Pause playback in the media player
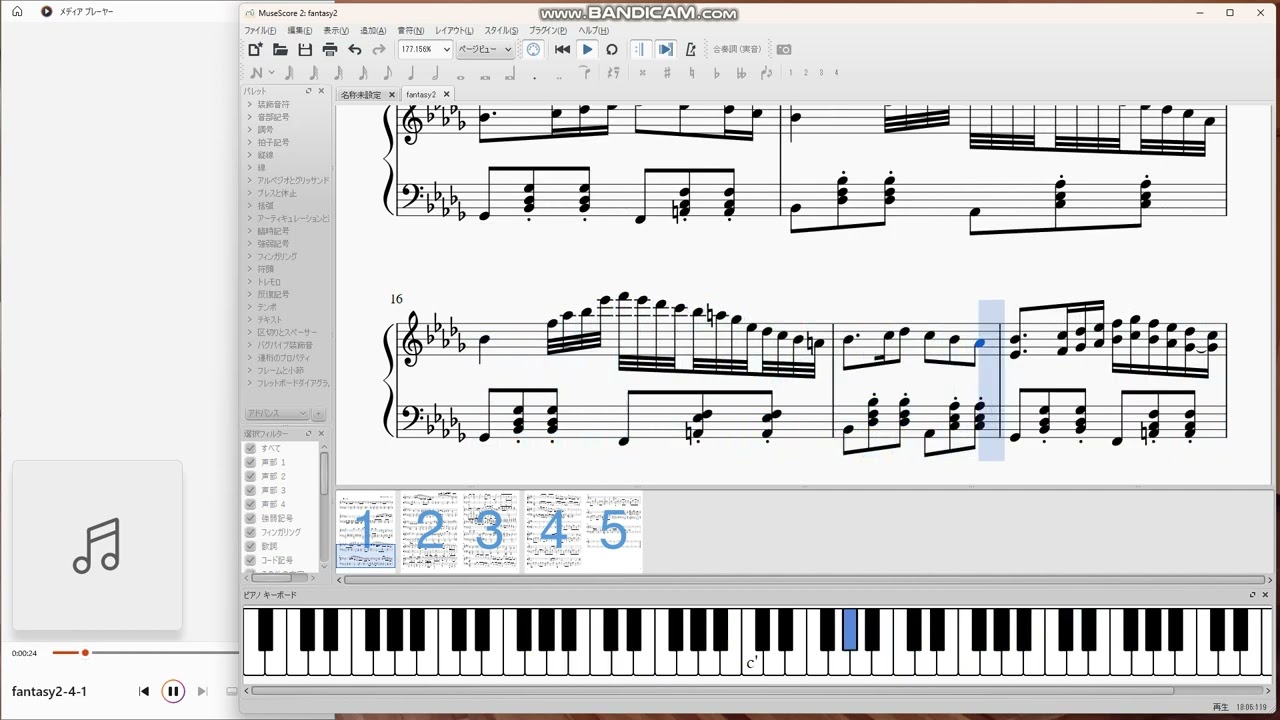The image size is (1280, 720). (173, 691)
